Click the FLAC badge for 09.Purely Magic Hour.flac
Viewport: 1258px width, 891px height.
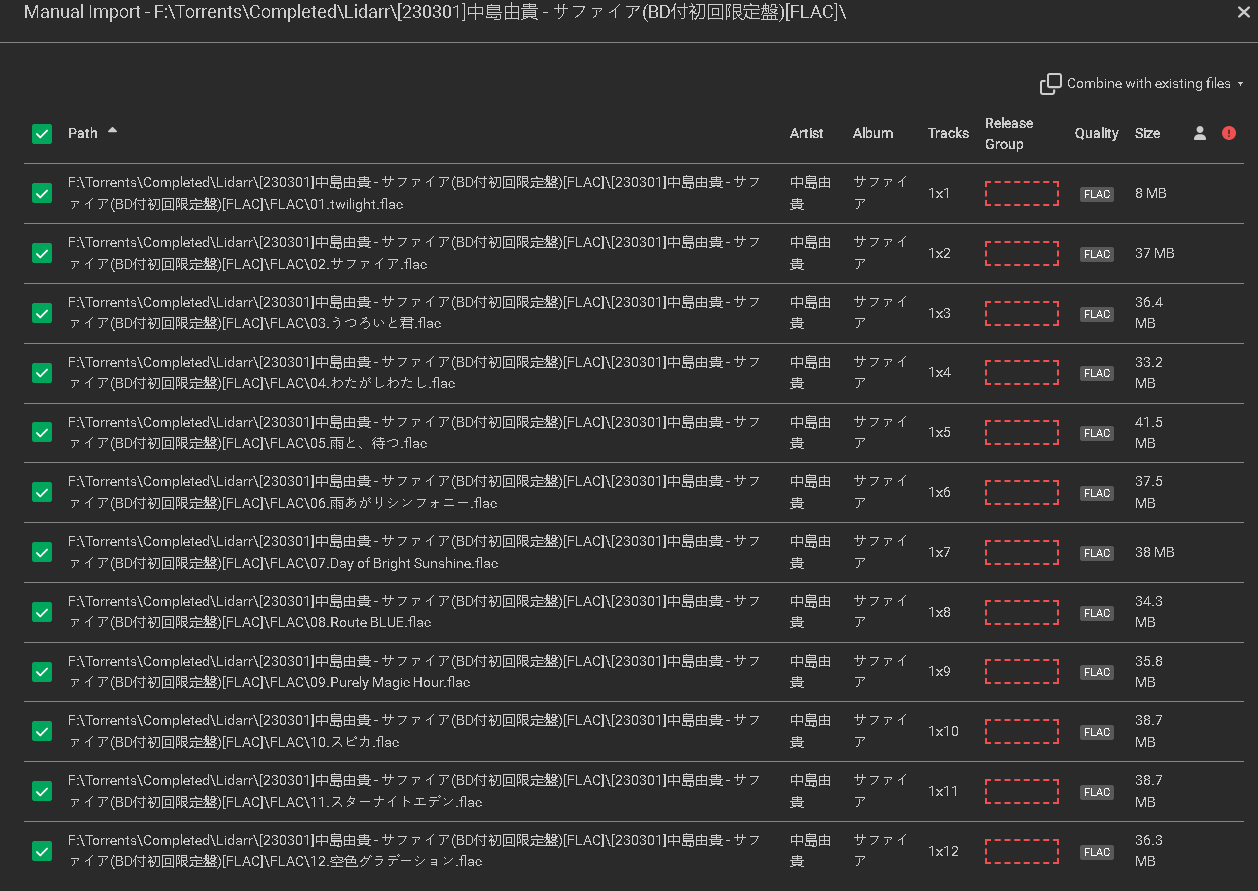coord(1096,672)
